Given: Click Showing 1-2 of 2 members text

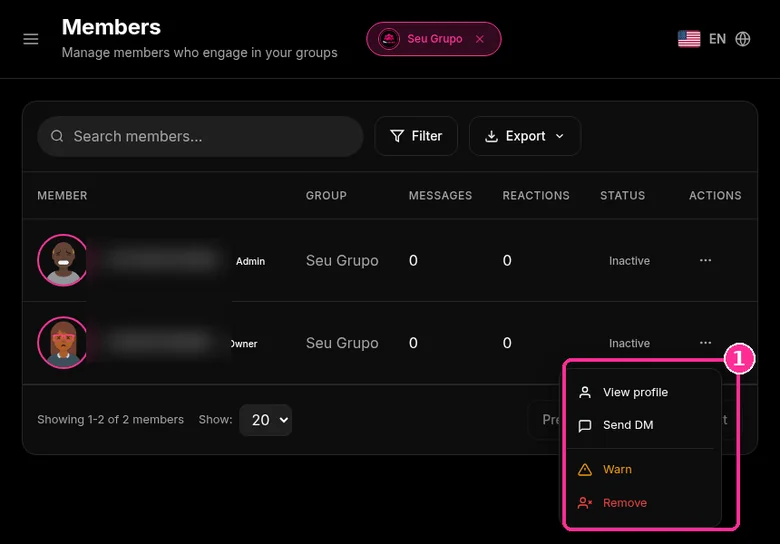Looking at the screenshot, I should (110, 420).
